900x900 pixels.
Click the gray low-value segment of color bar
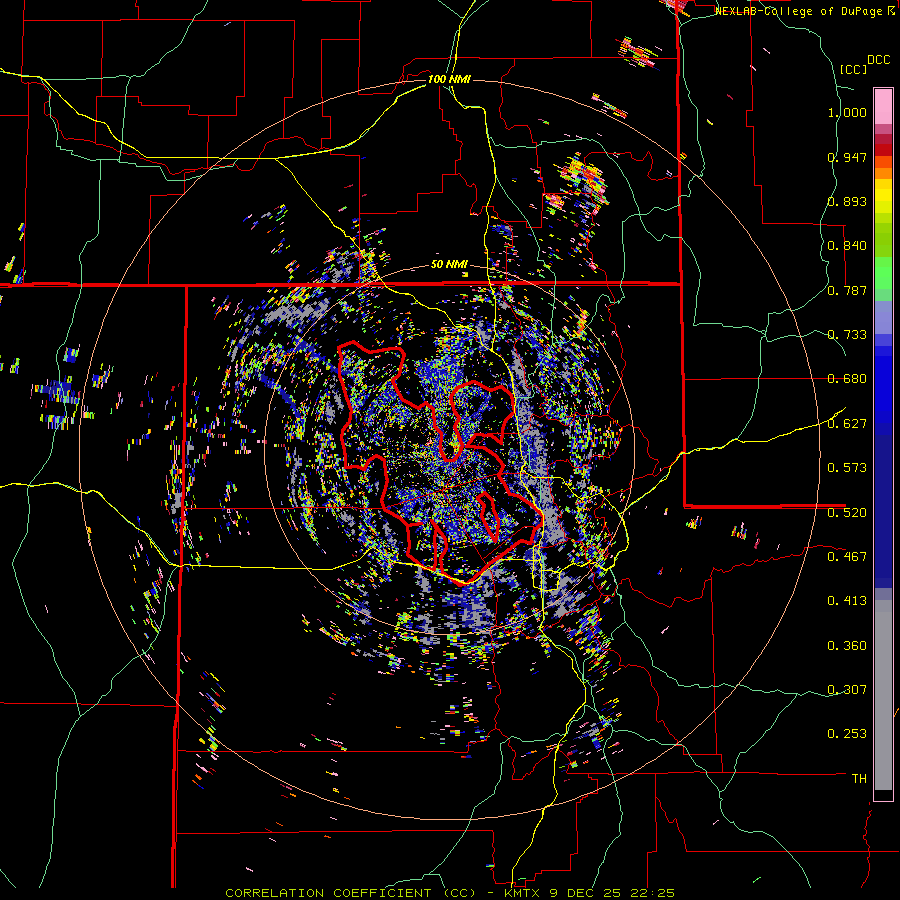pos(883,695)
